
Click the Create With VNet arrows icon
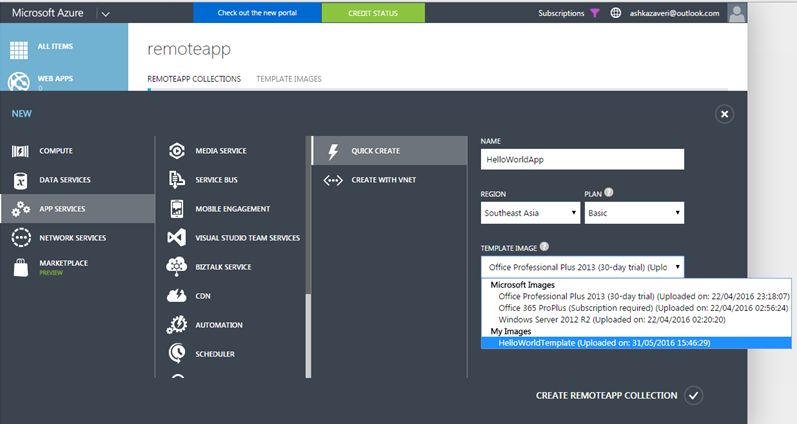[x=333, y=180]
